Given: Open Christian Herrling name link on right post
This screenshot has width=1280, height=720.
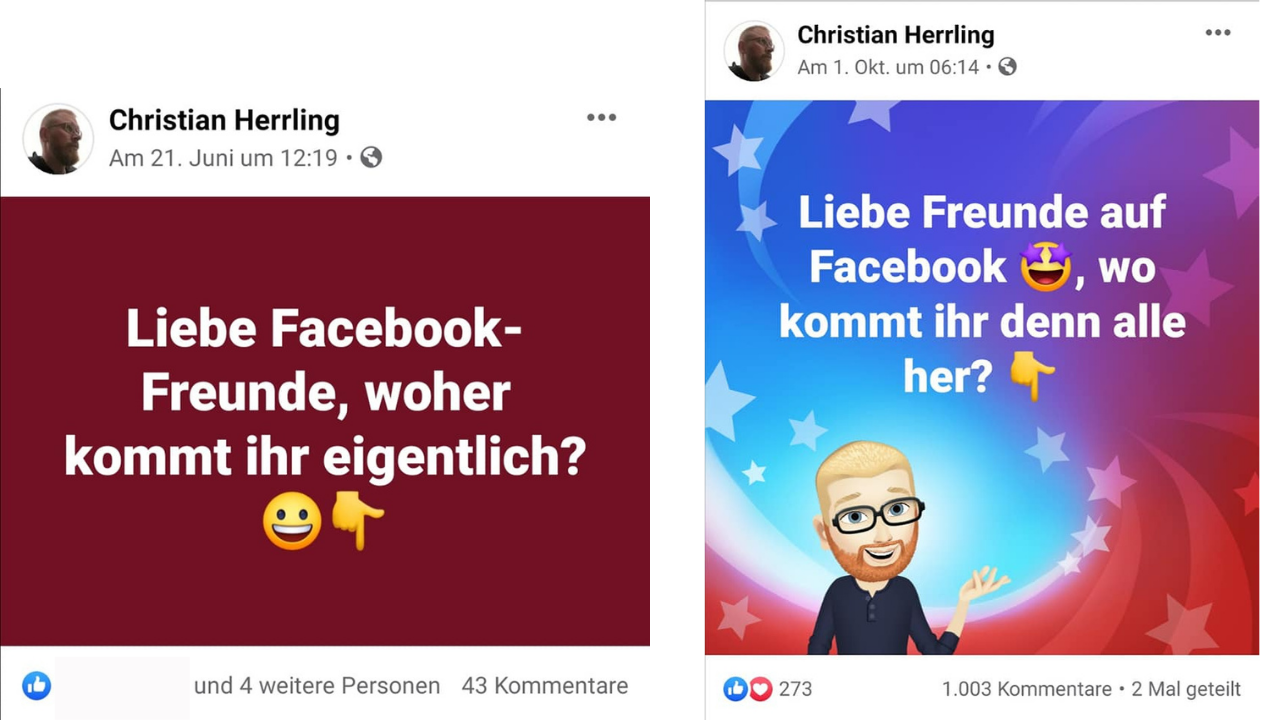Looking at the screenshot, I should 896,35.
